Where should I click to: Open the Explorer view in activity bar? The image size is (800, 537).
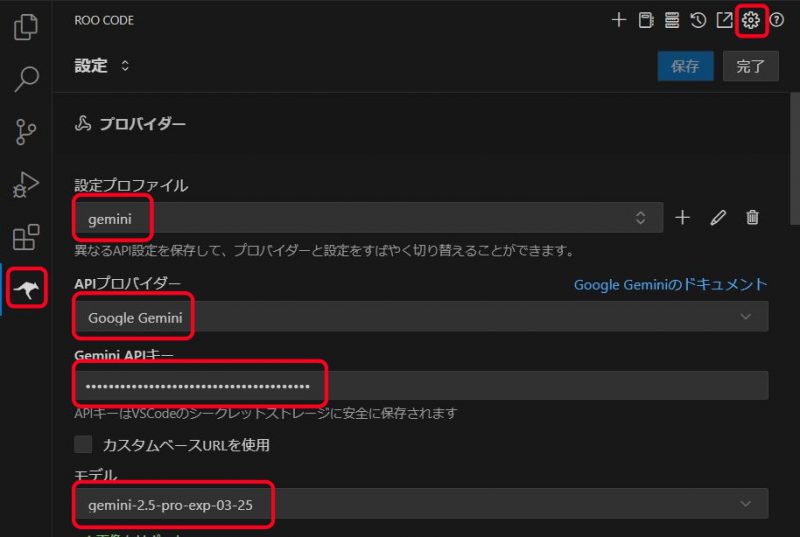26,27
